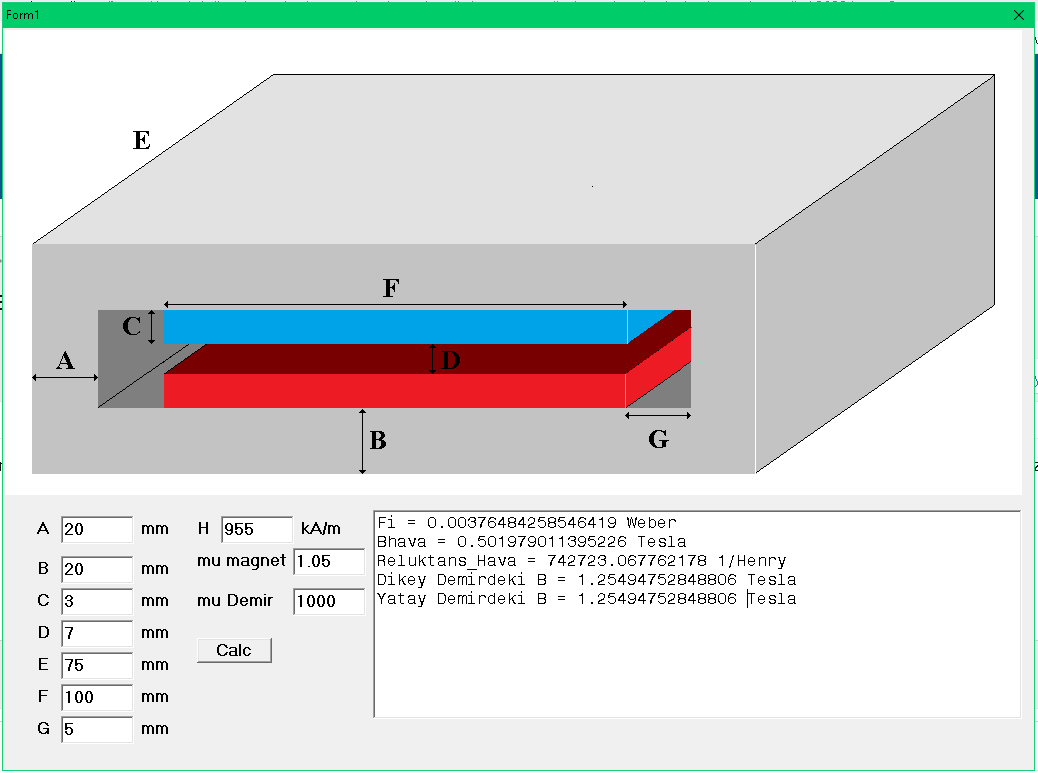The width and height of the screenshot is (1038, 773).
Task: Select the B input field containing 20
Action: [96, 569]
